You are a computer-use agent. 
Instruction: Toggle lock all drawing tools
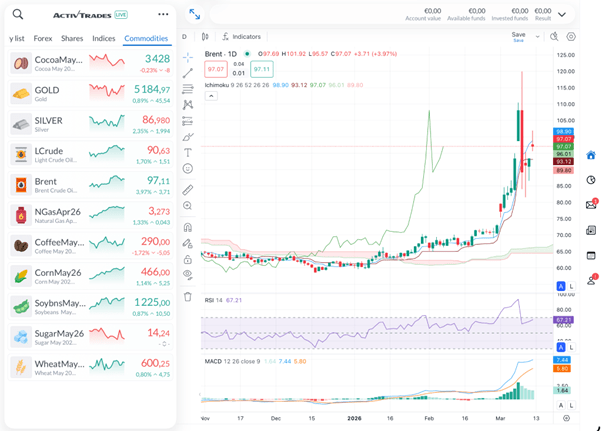(188, 257)
